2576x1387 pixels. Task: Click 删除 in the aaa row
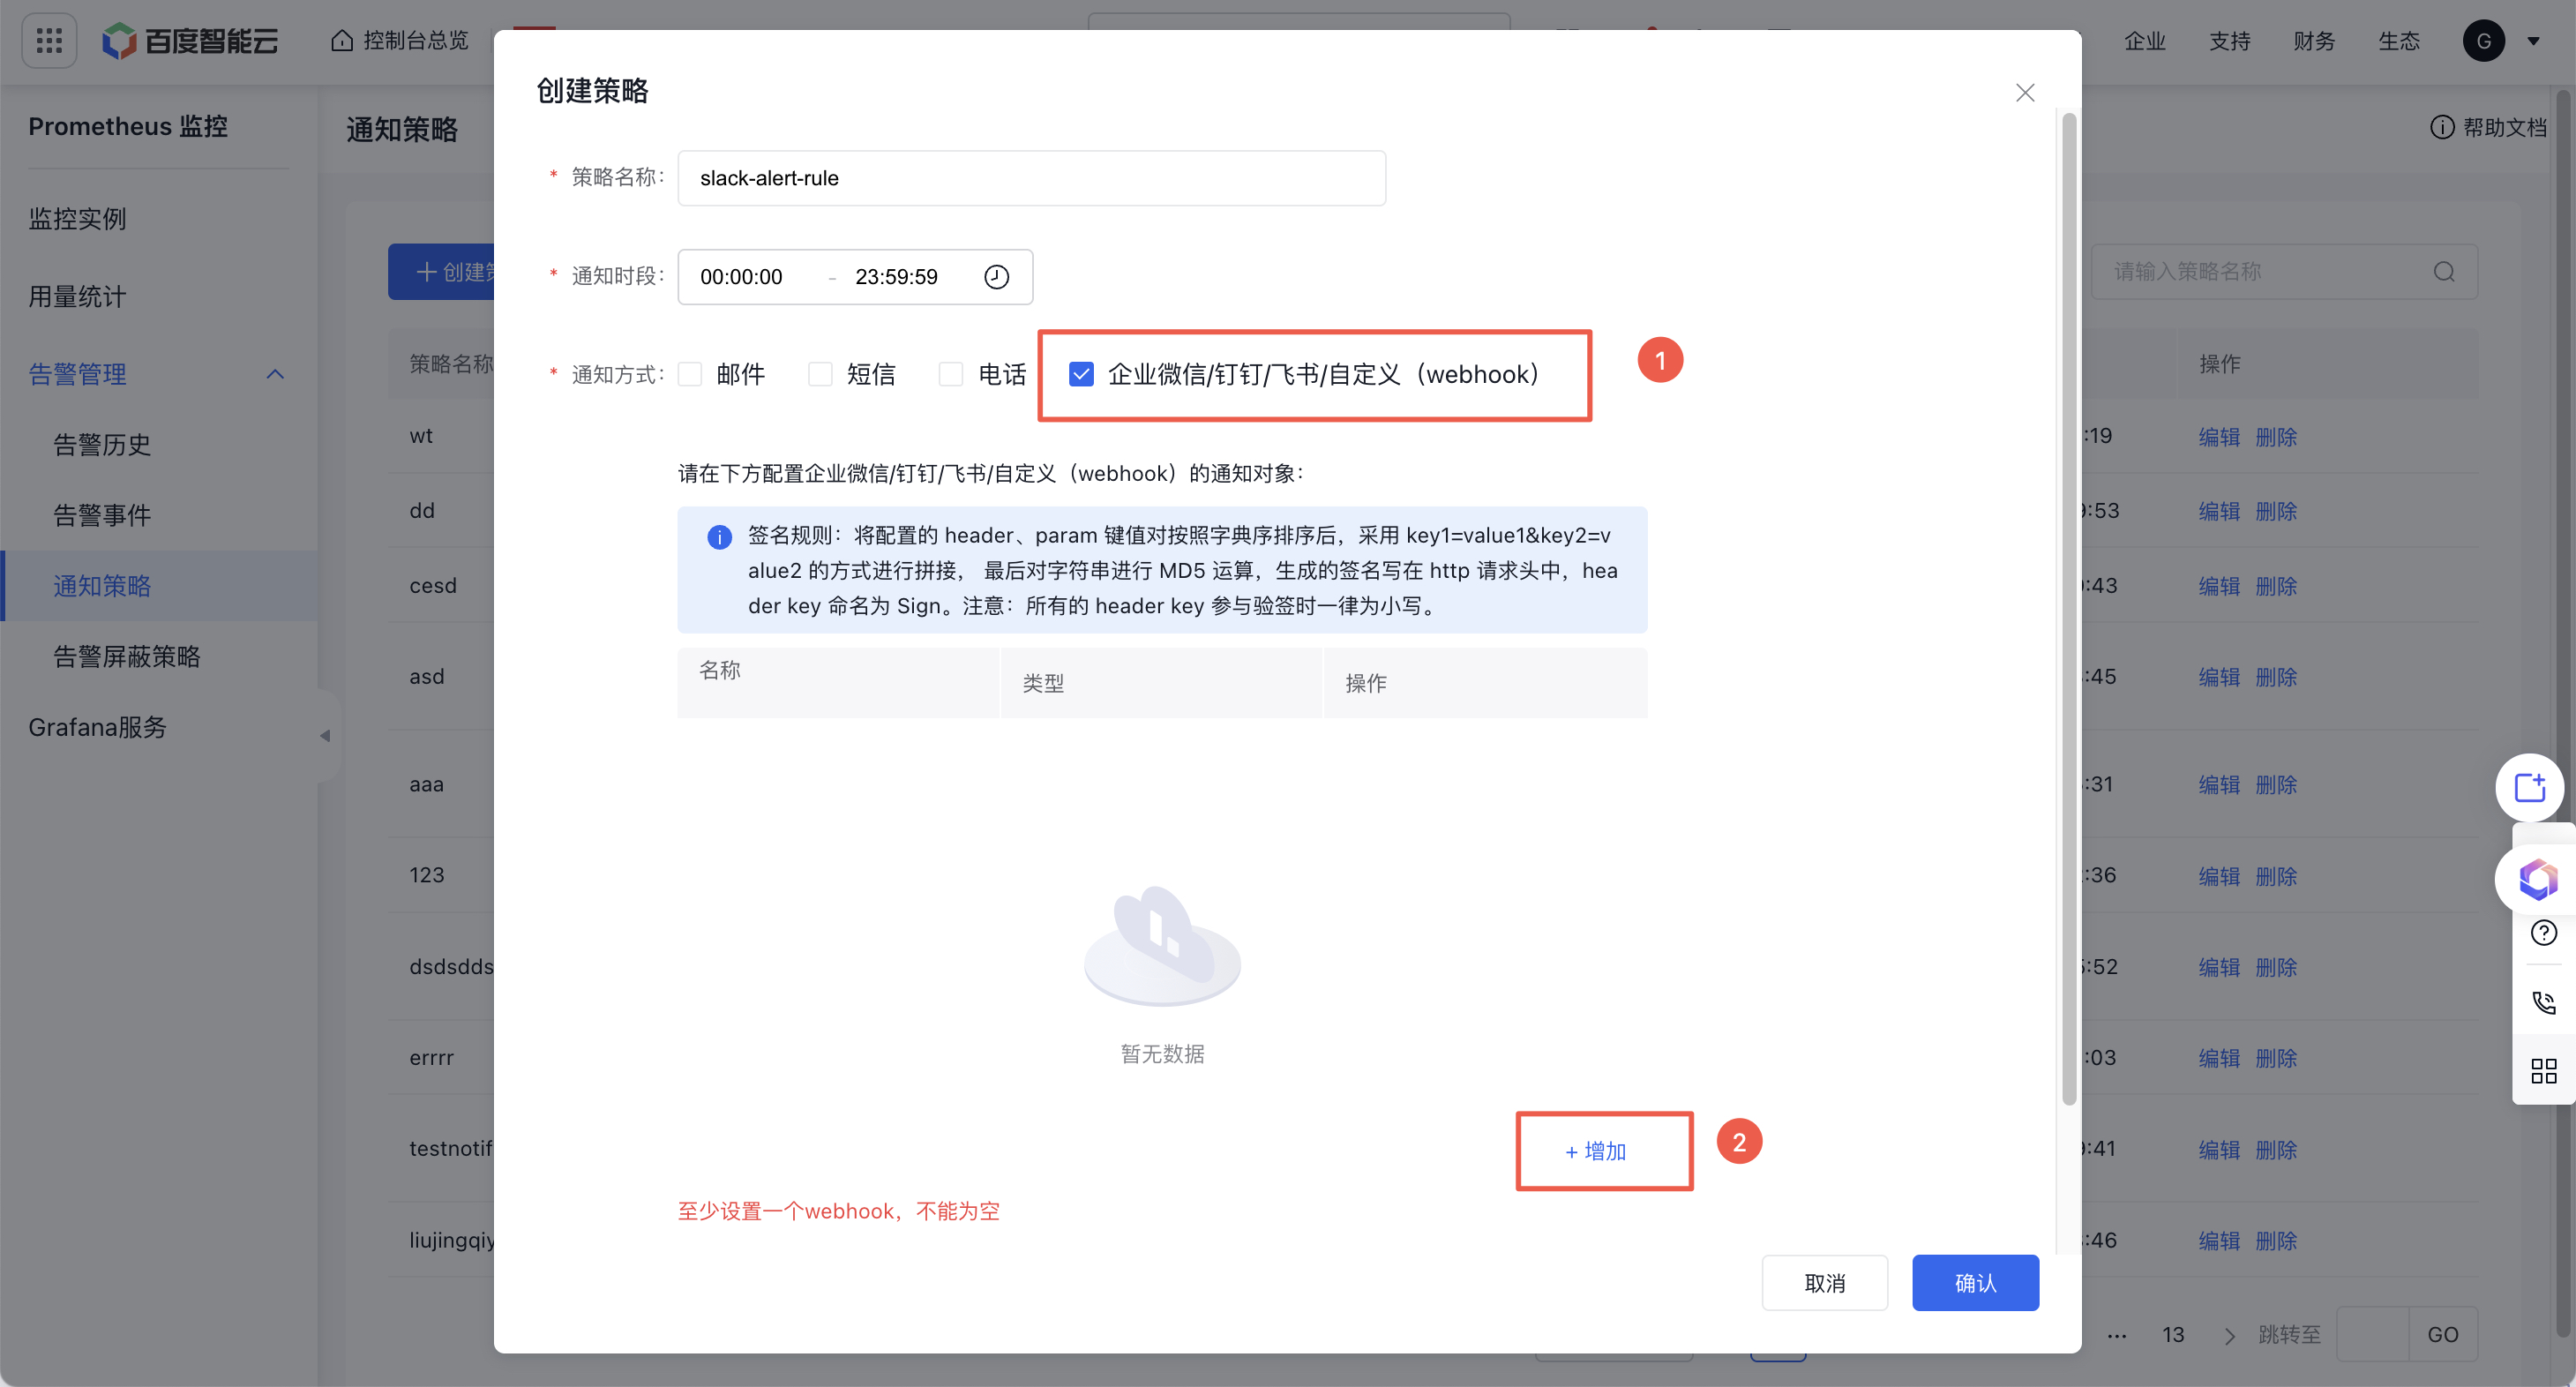coord(2276,786)
